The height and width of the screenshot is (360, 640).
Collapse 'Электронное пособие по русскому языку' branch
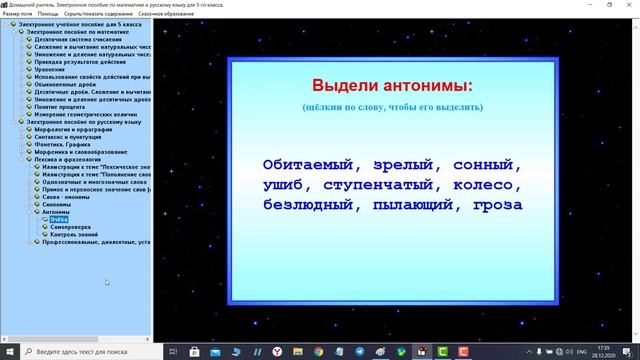[14, 122]
